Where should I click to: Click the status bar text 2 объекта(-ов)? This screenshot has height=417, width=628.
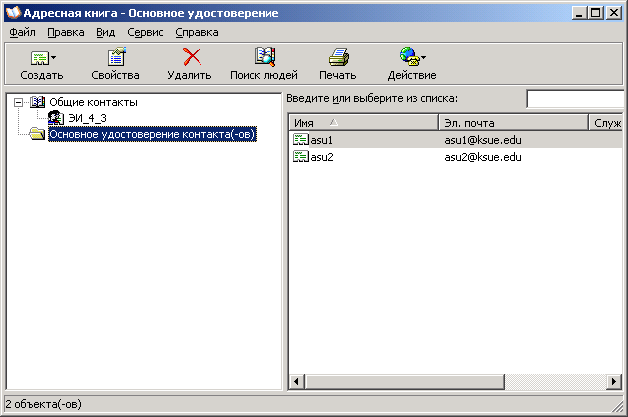pyautogui.click(x=43, y=404)
